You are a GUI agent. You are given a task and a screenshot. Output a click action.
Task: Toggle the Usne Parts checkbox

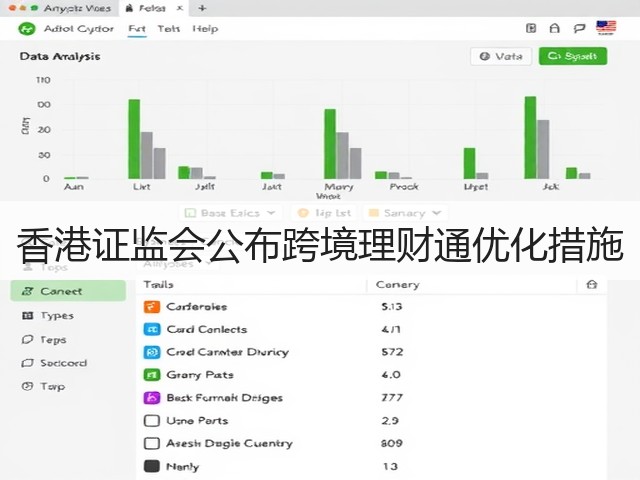(152, 420)
